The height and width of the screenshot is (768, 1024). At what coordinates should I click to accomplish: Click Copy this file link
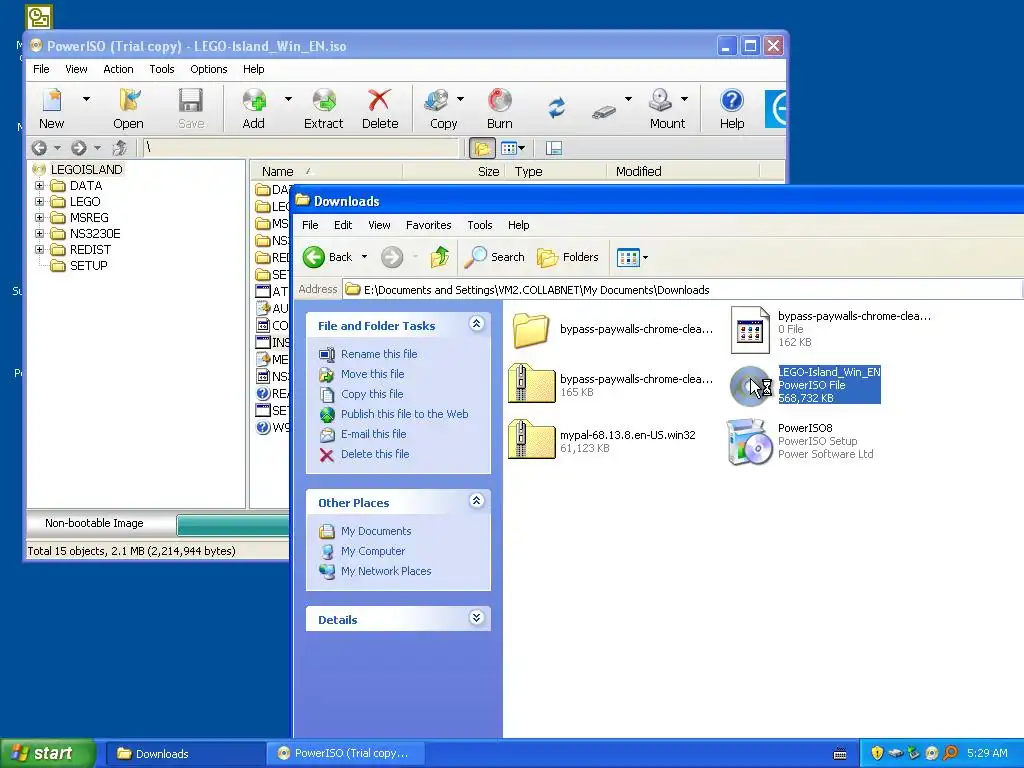pos(372,394)
